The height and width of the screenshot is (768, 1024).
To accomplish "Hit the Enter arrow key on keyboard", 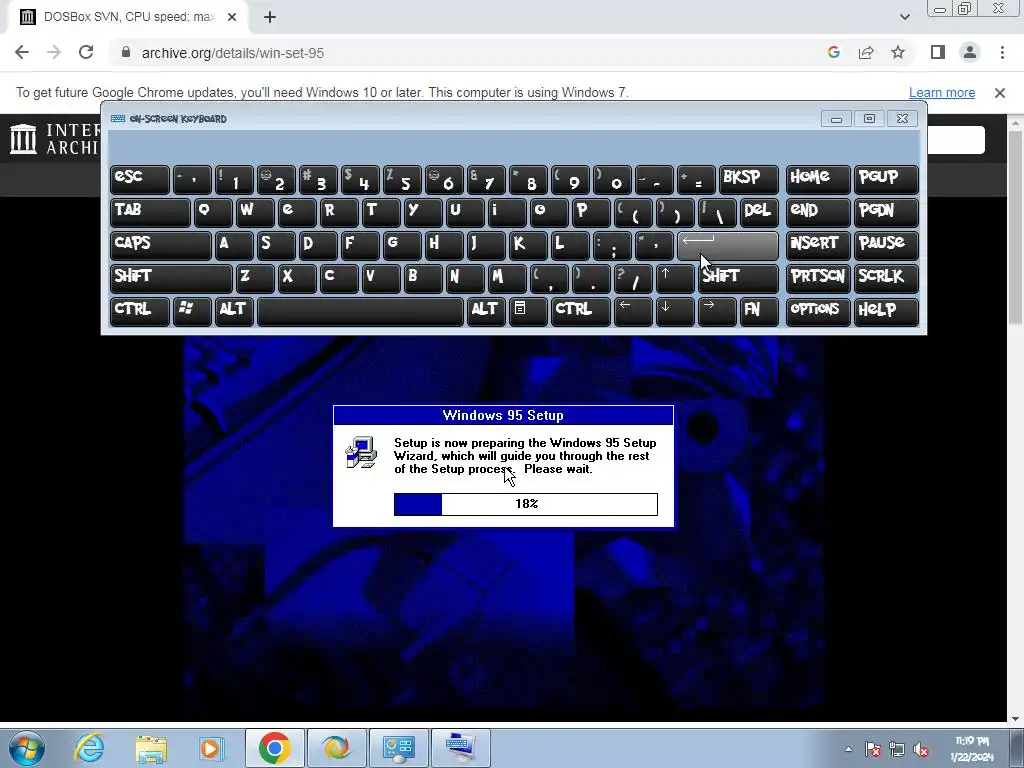I will 728,245.
